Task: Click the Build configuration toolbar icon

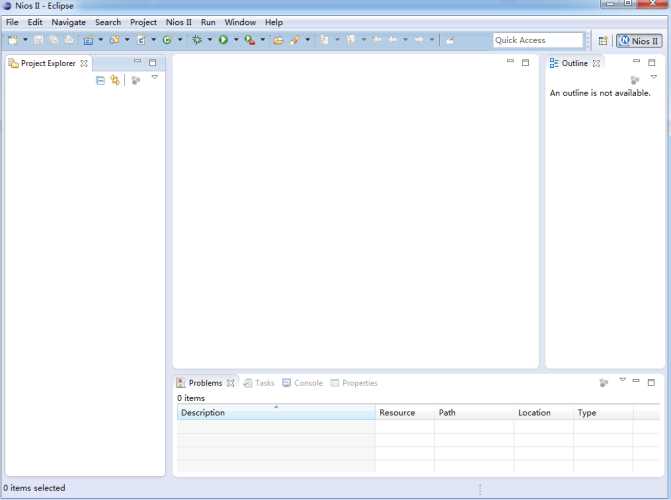Action: [x=88, y=41]
